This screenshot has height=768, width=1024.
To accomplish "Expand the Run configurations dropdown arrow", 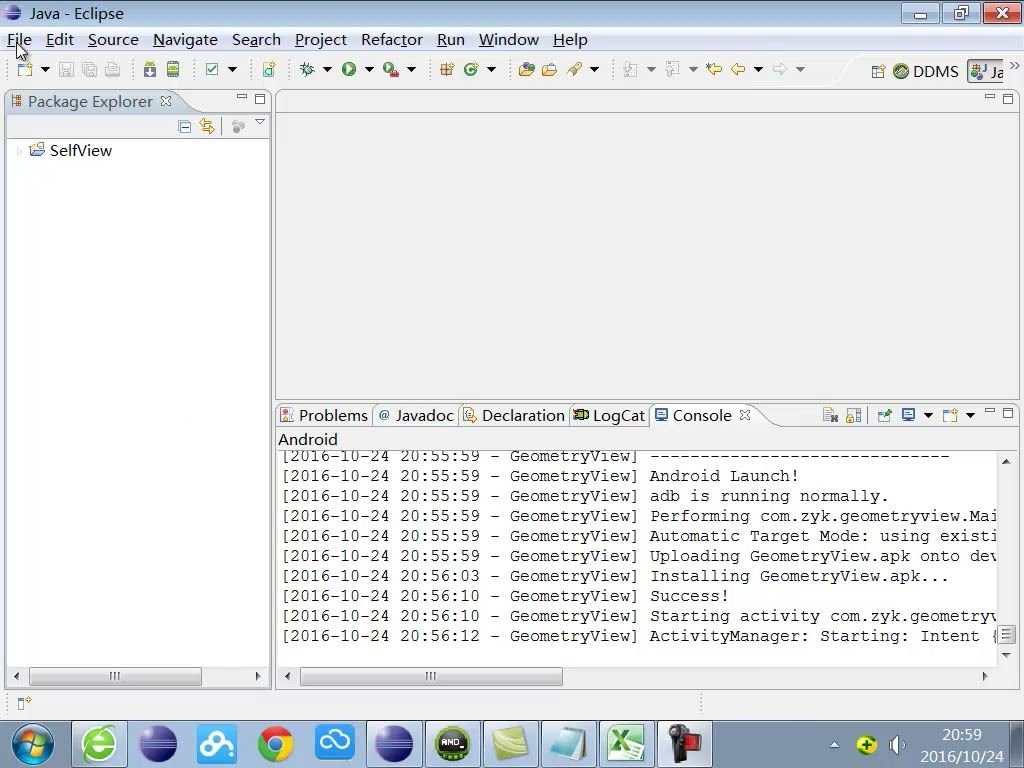I will click(369, 69).
